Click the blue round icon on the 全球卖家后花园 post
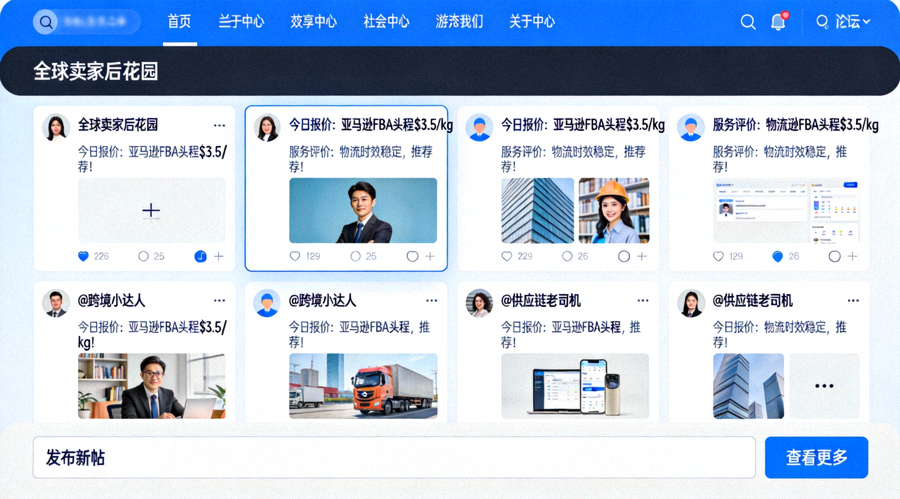Screen dimensions: 900x499 (200, 256)
